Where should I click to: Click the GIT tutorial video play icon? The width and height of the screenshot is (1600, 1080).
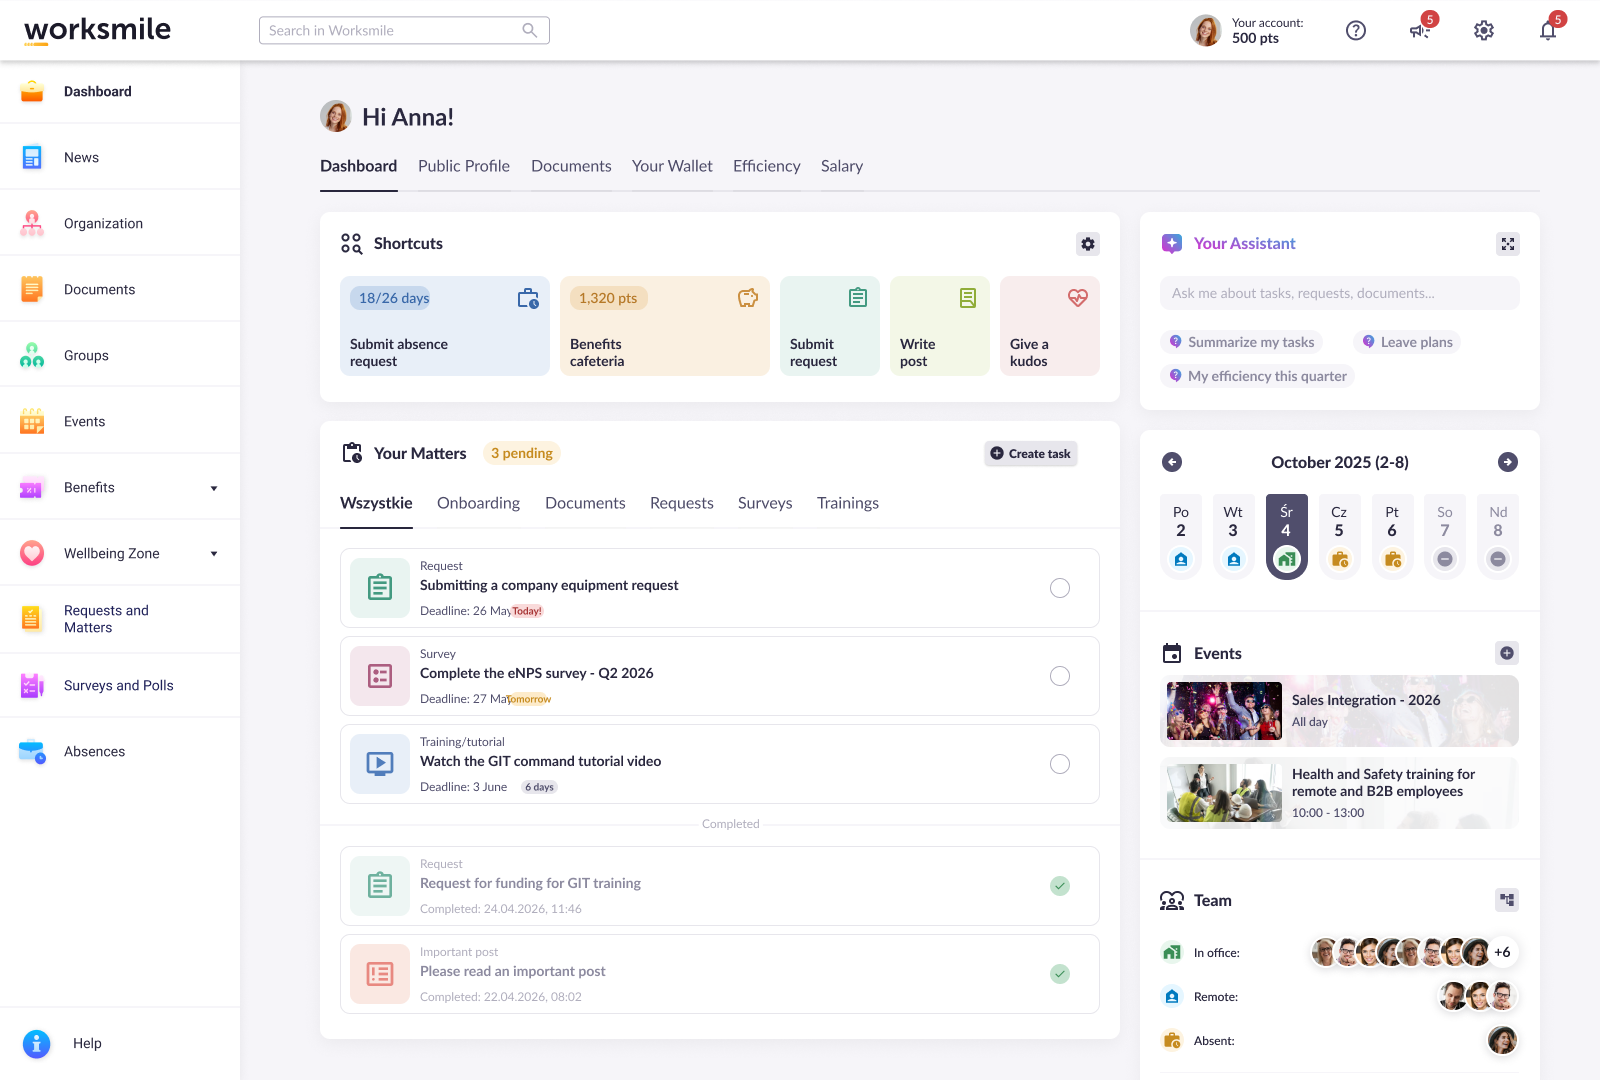(x=380, y=764)
